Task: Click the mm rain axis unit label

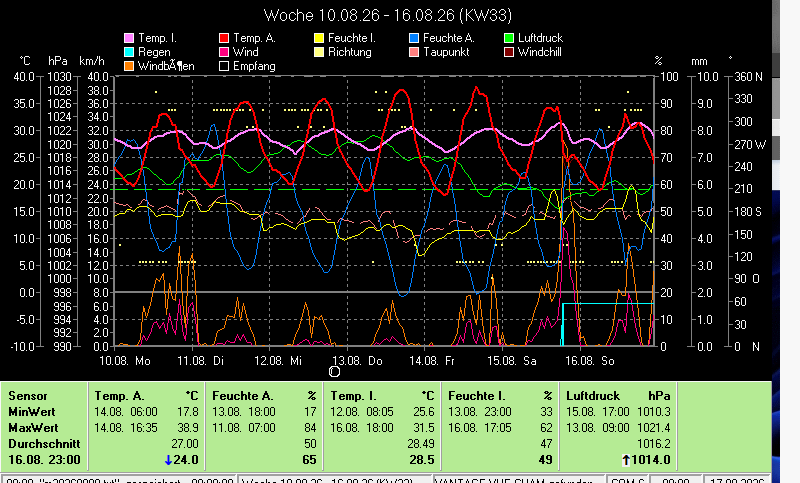Action: tap(699, 62)
